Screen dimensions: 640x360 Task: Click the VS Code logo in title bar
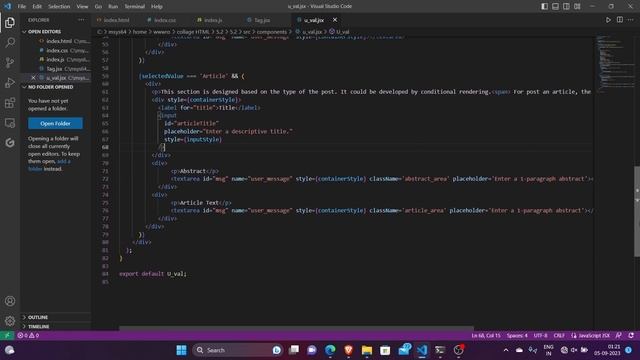pos(7,6)
